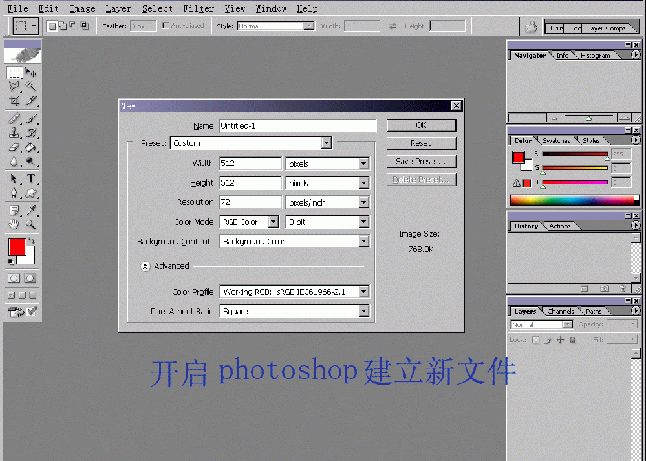646x461 pixels.
Task: Choose New selection mode in options bar
Action: pyautogui.click(x=52, y=26)
